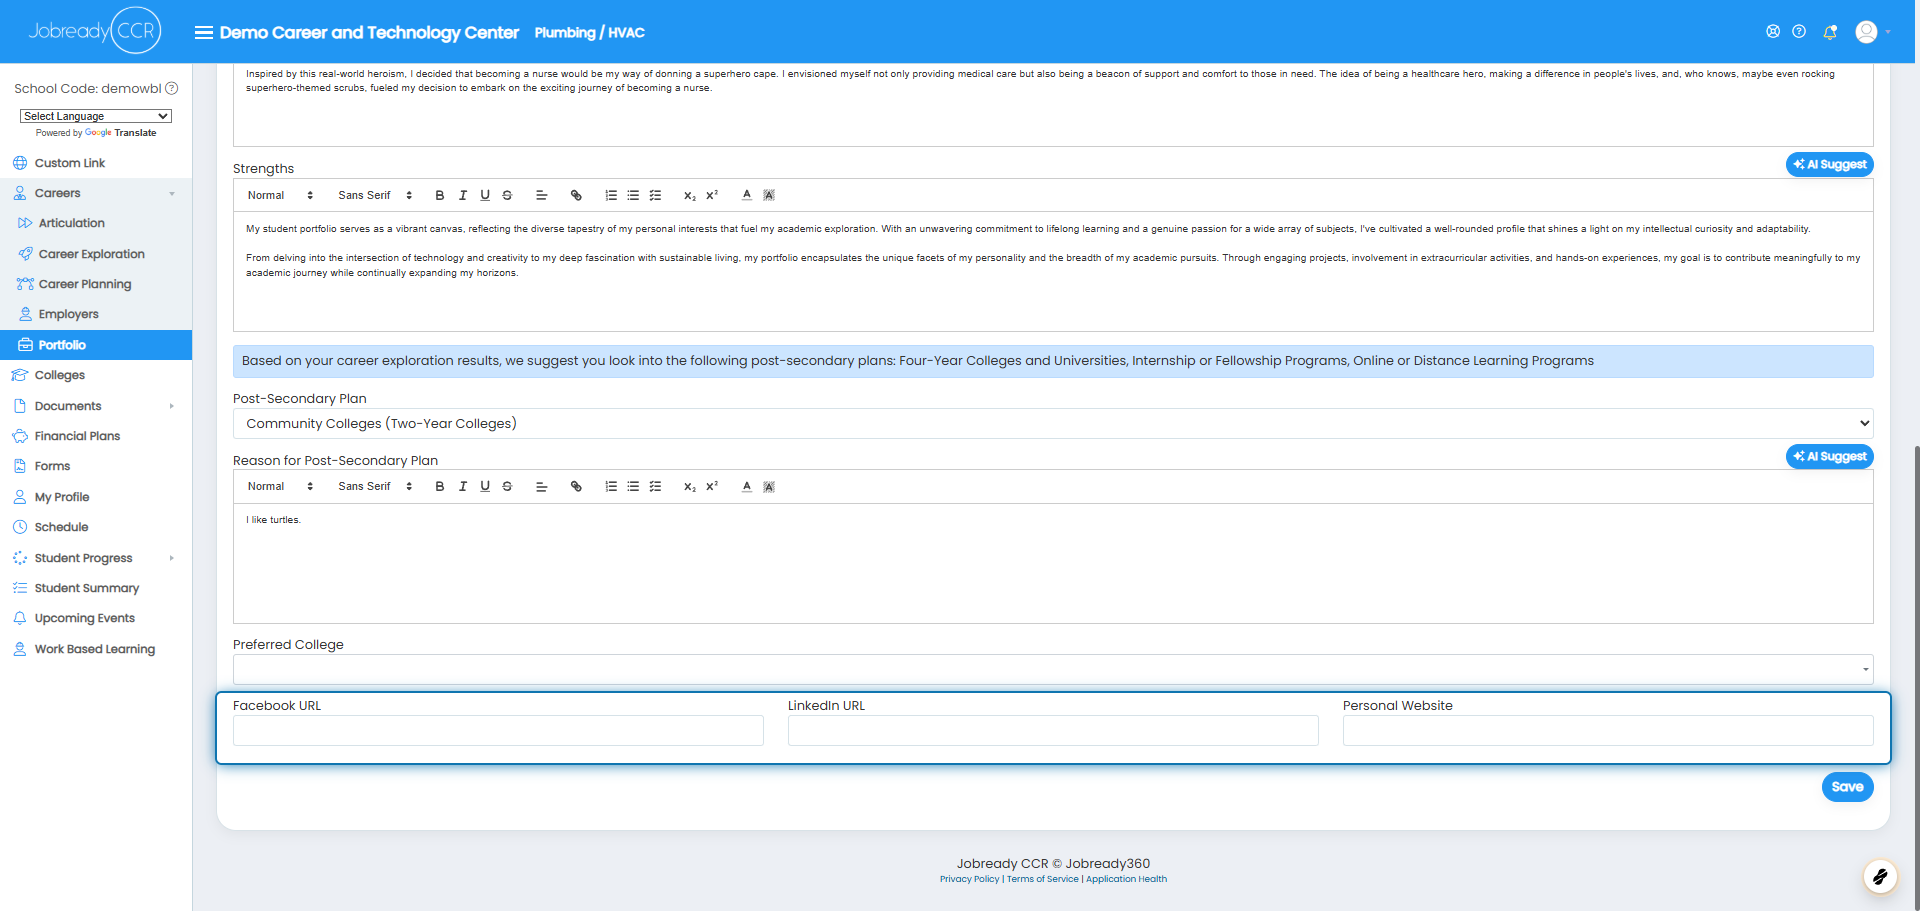The image size is (1920, 911).
Task: Expand the Documents sidebar section
Action: pos(96,406)
